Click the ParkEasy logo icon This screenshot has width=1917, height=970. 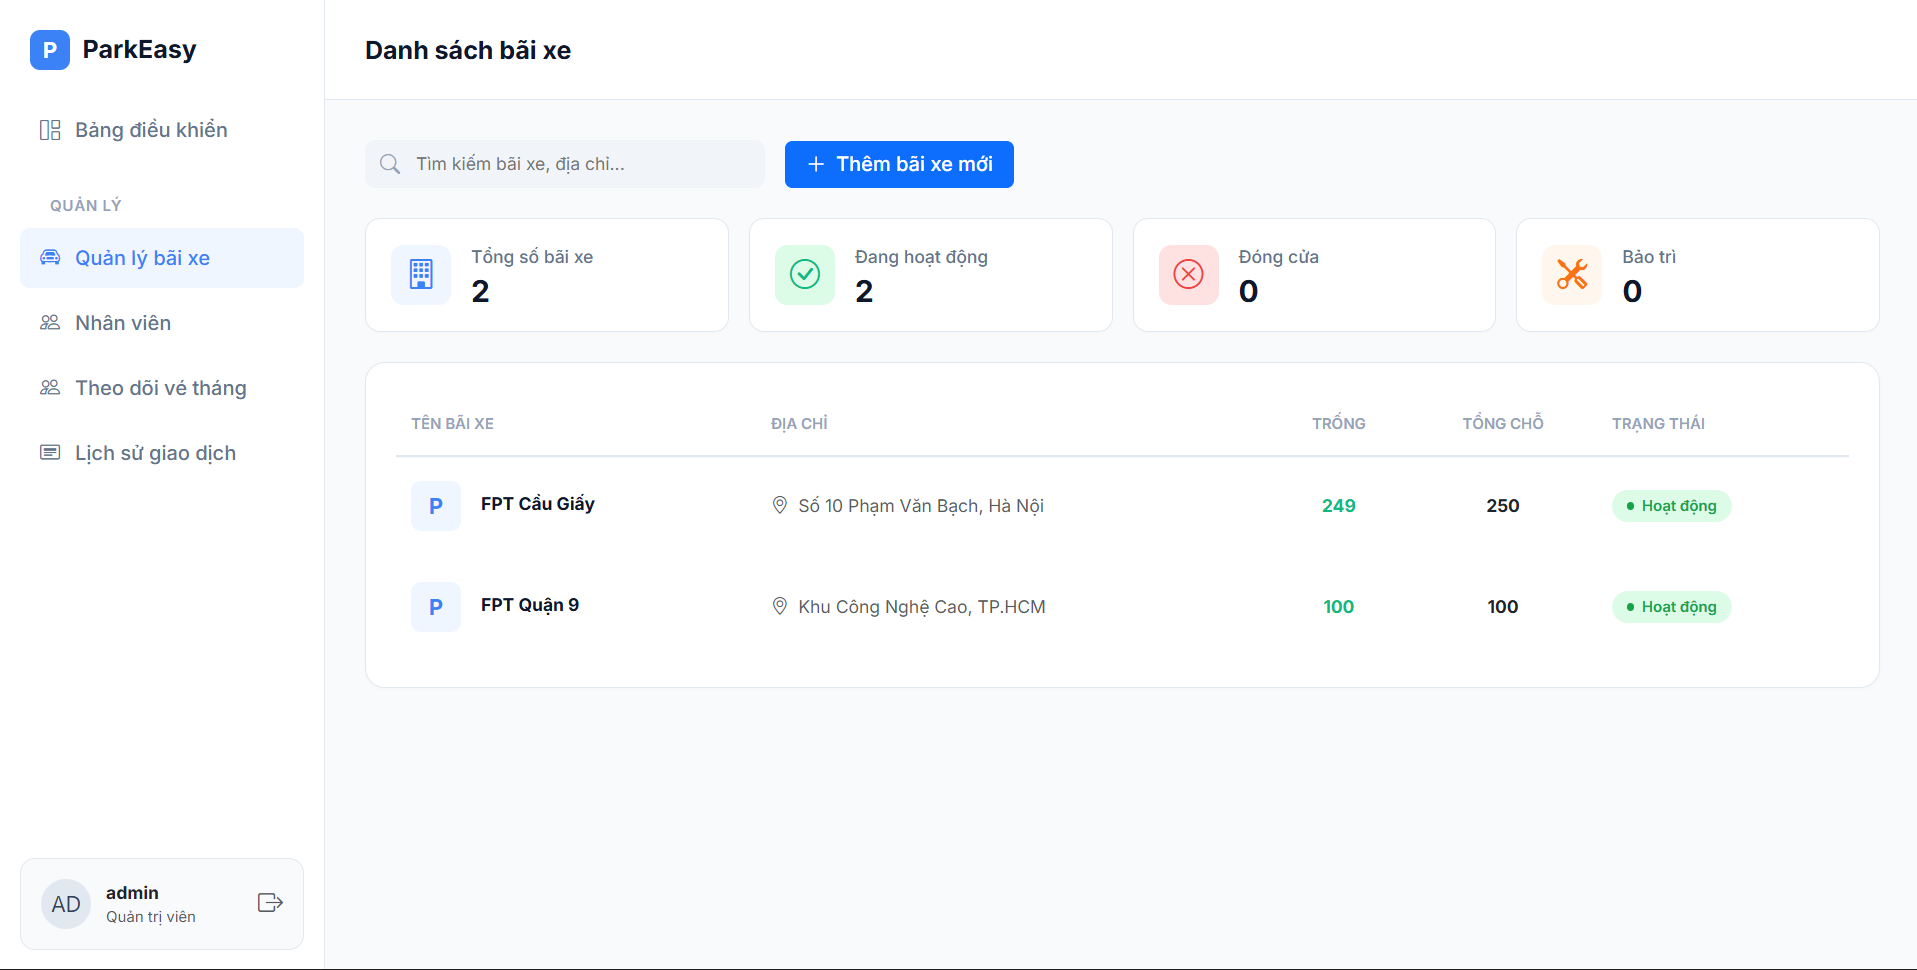49,50
